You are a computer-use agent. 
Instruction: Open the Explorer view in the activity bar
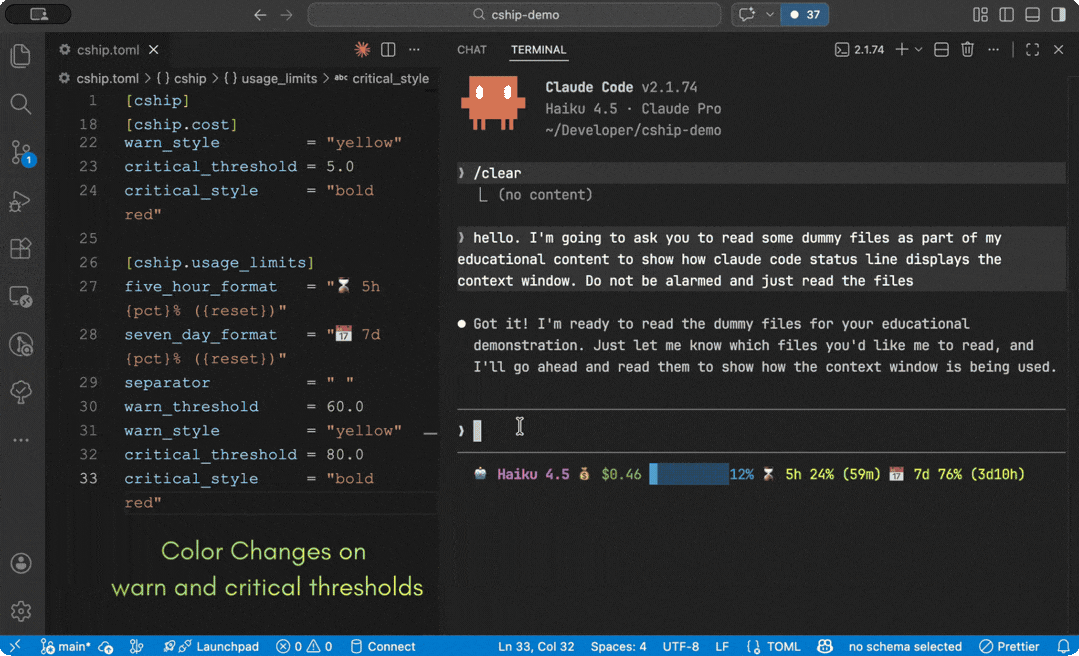(21, 56)
